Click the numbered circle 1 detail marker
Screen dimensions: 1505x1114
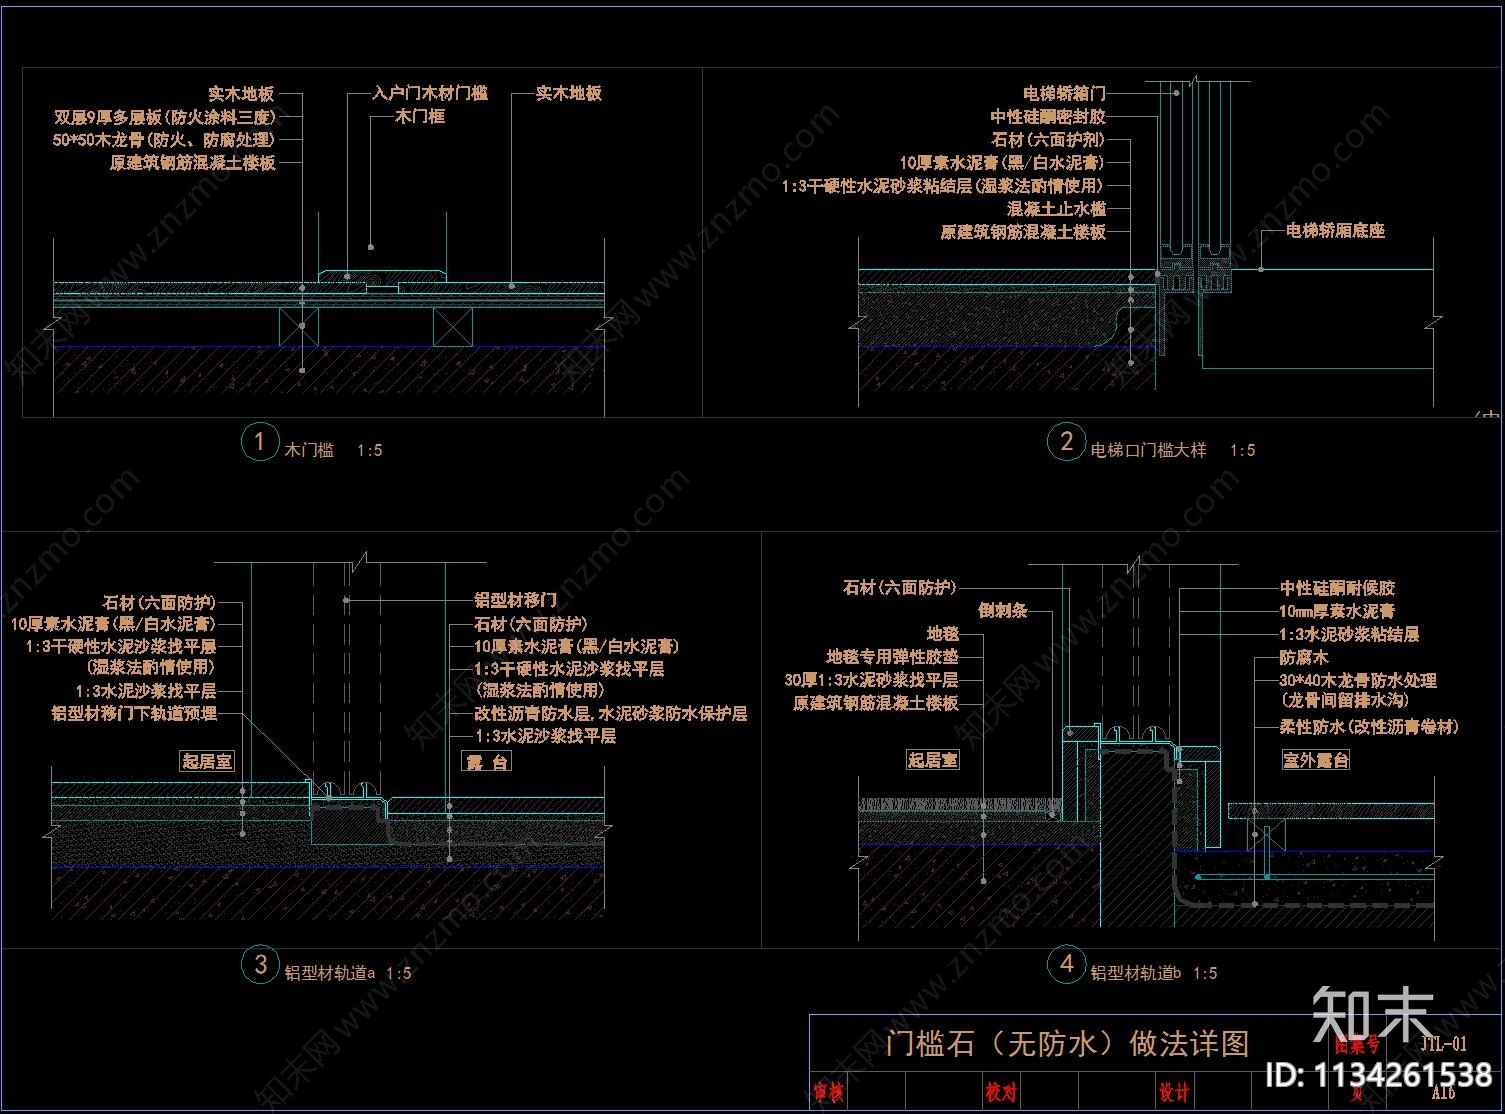pyautogui.click(x=260, y=441)
